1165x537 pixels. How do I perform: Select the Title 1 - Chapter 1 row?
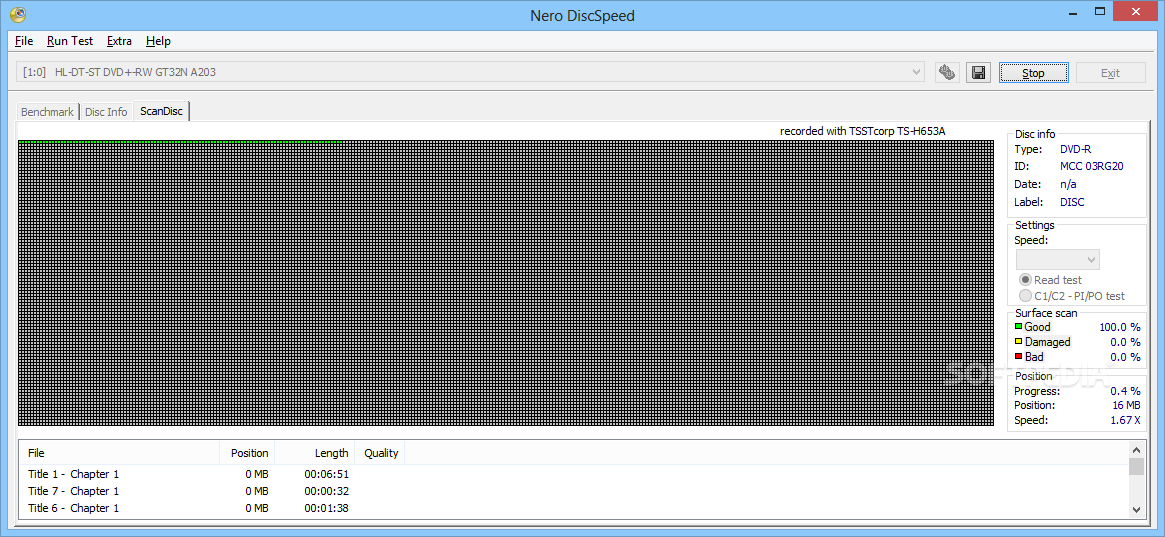click(572, 474)
